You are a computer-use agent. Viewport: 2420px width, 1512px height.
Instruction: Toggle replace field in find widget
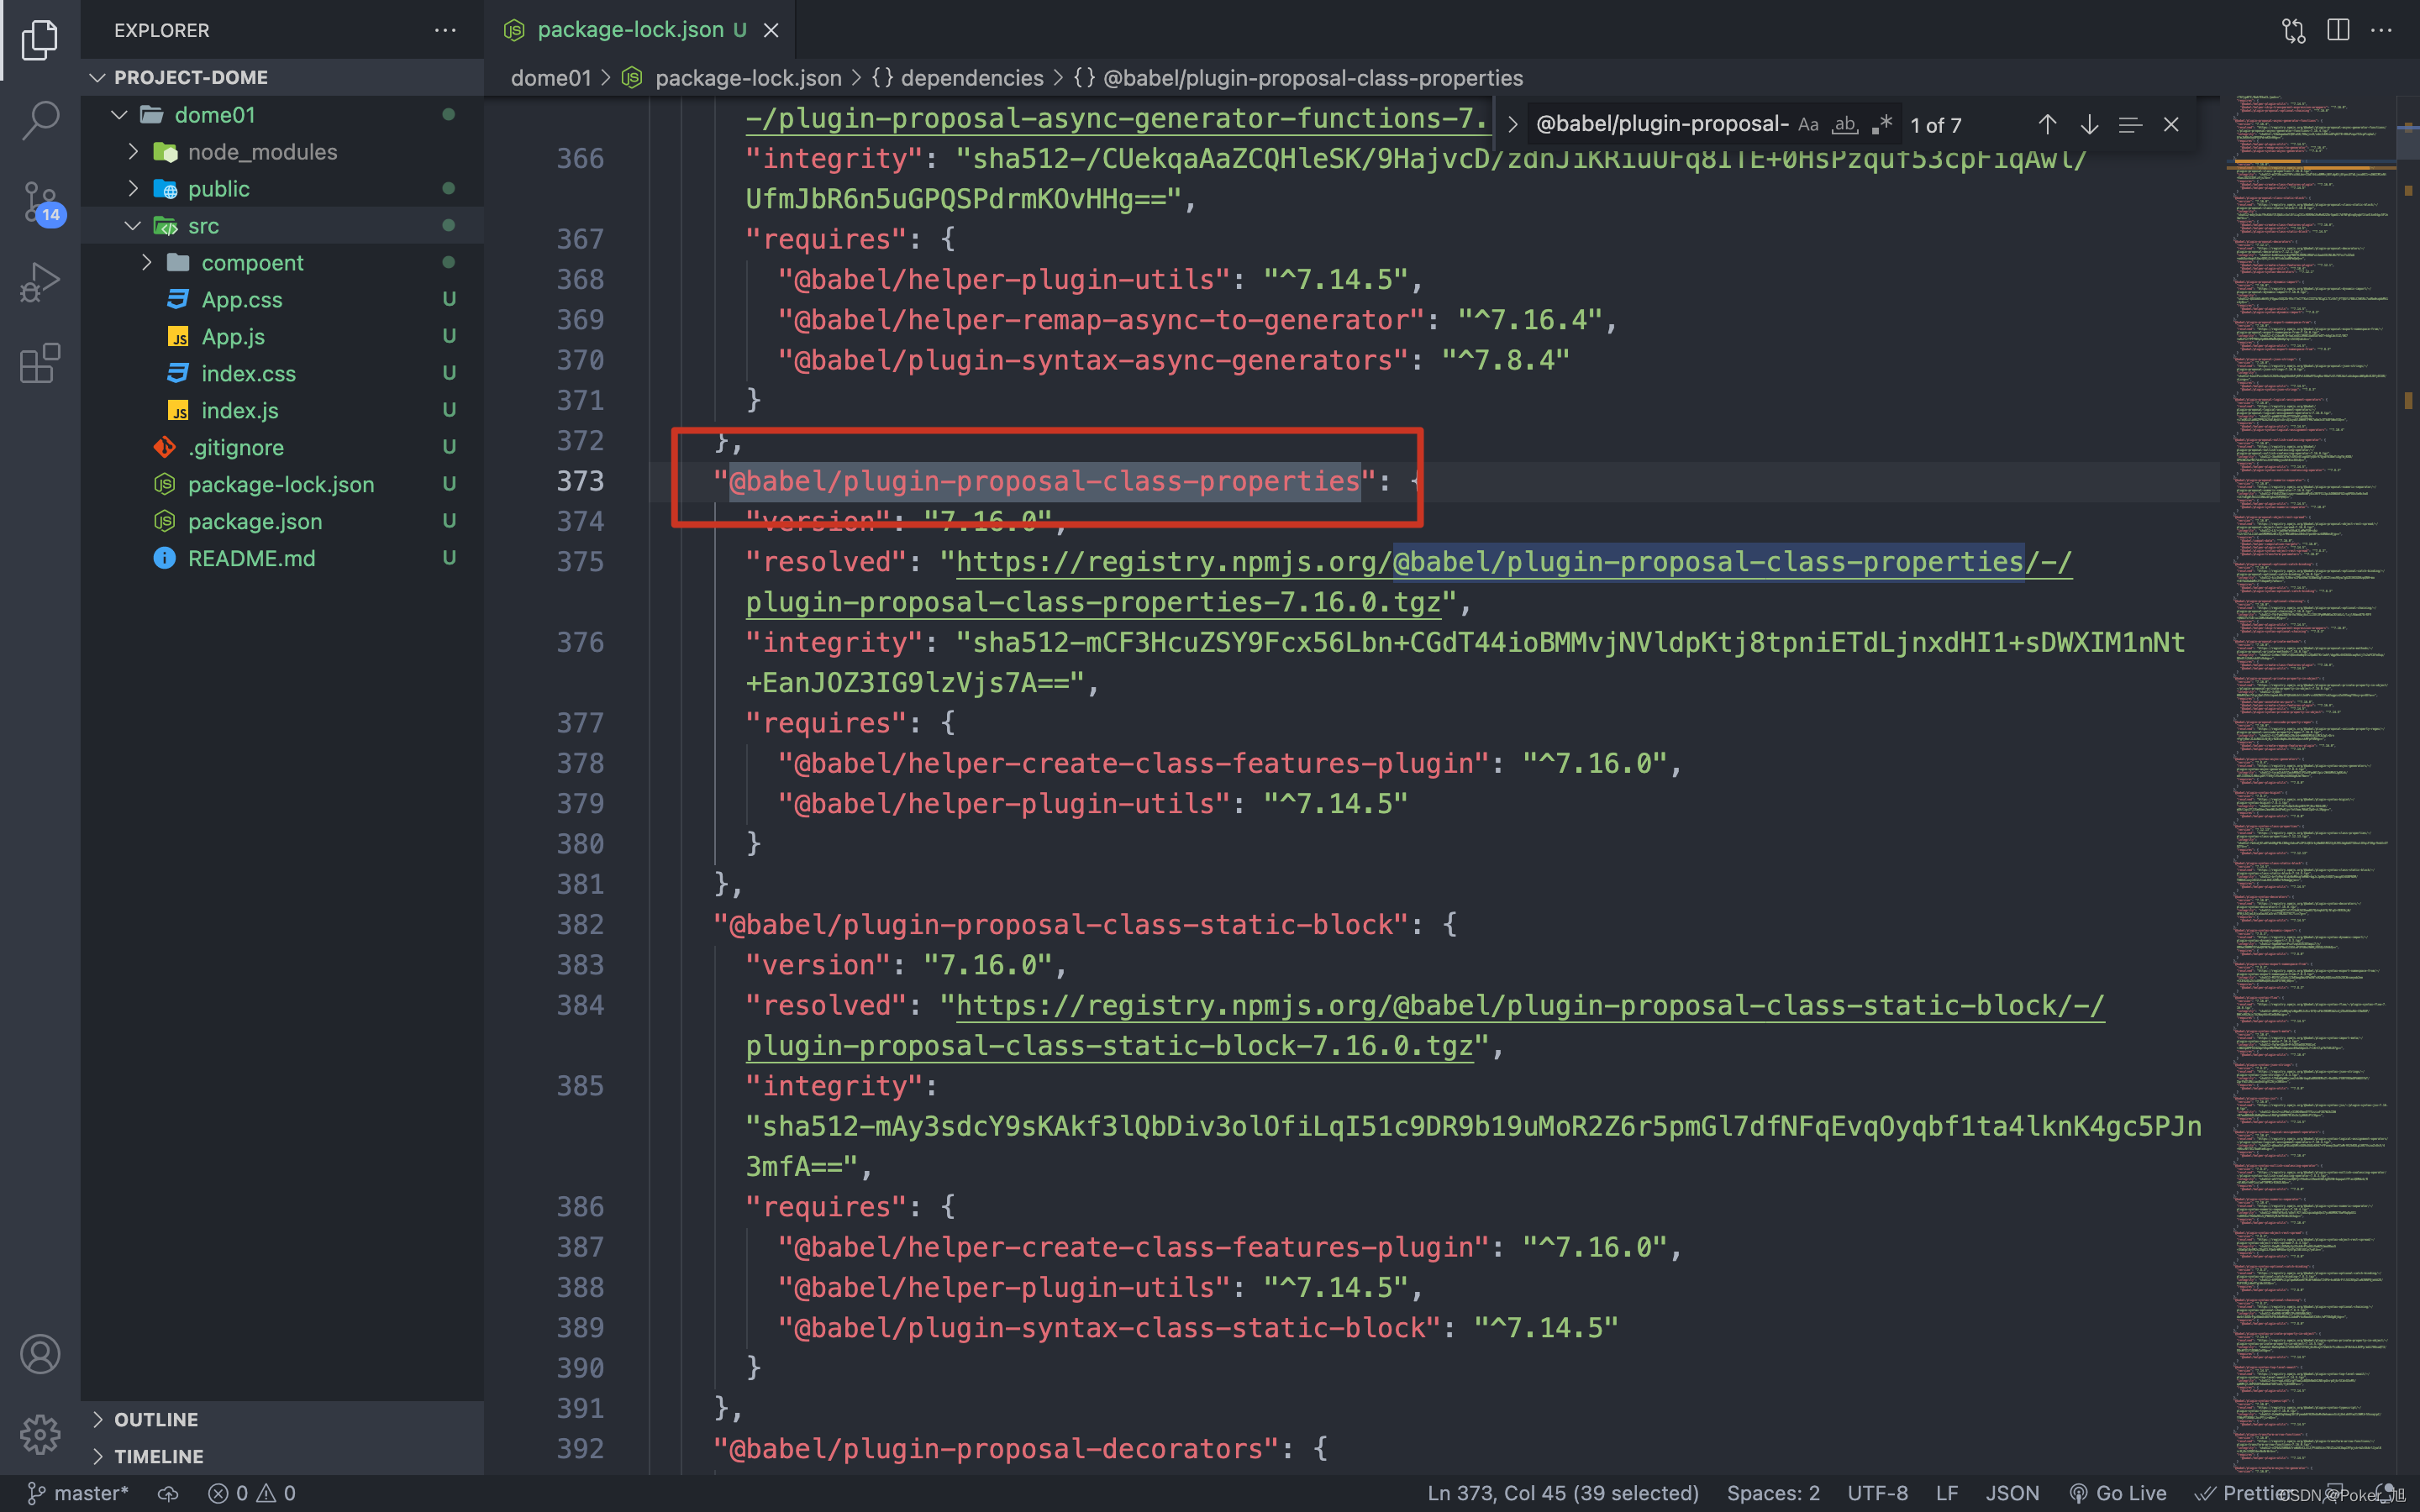[1513, 125]
